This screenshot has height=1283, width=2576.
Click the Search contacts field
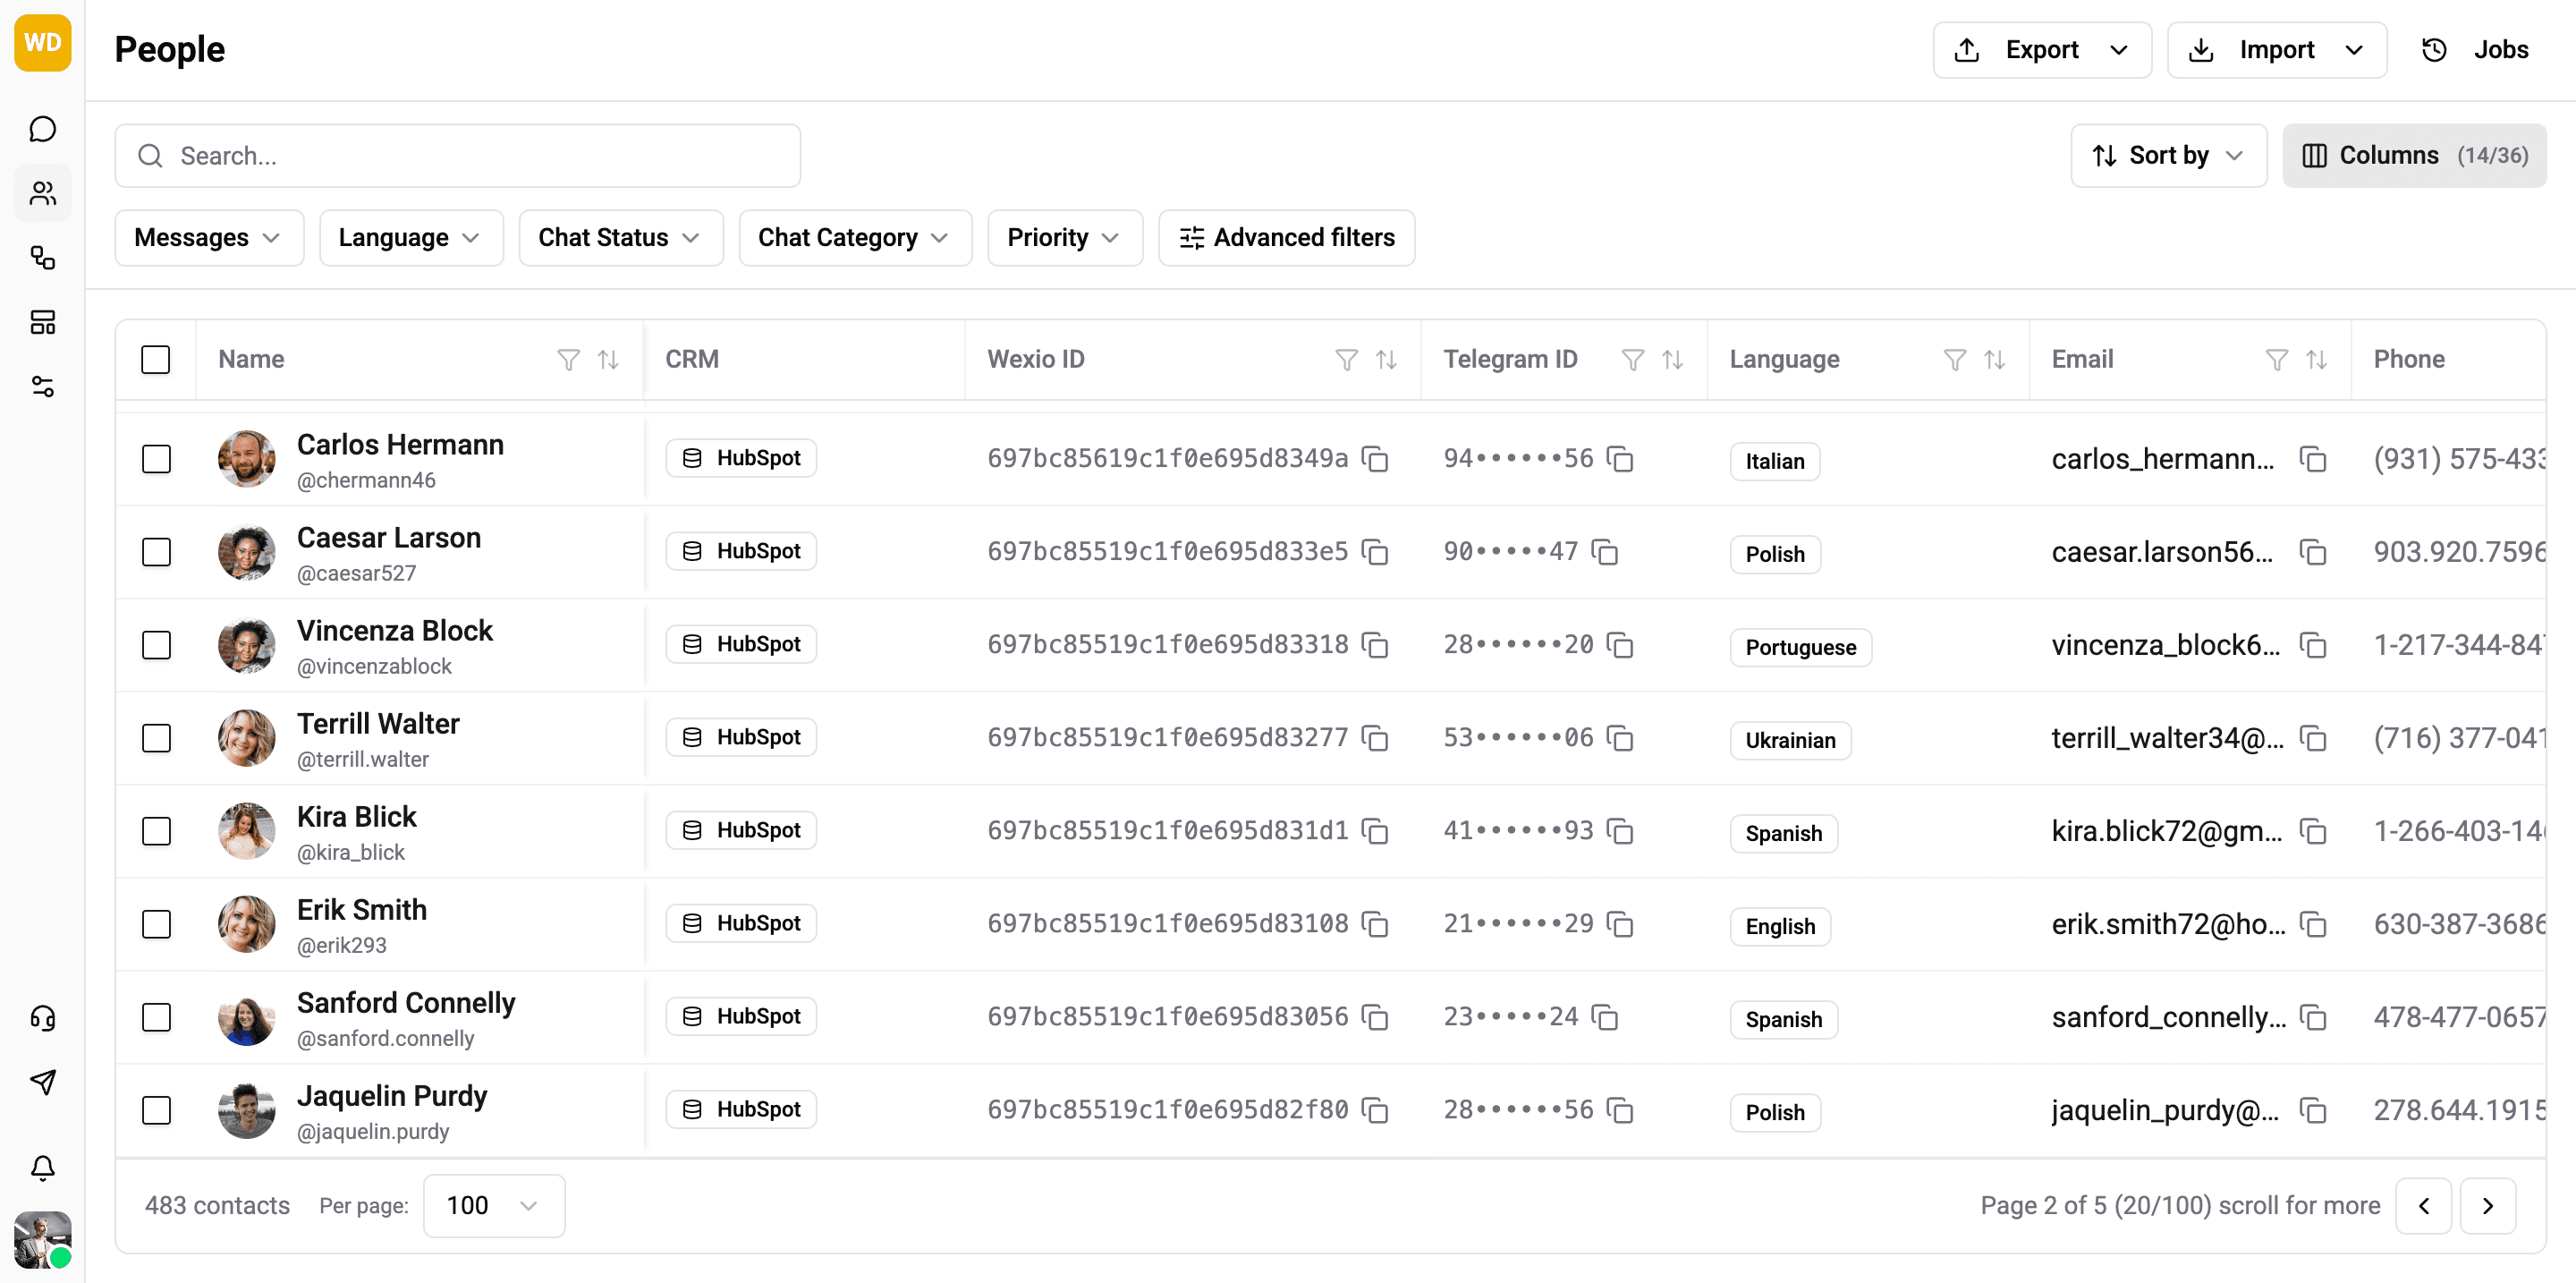(x=457, y=155)
